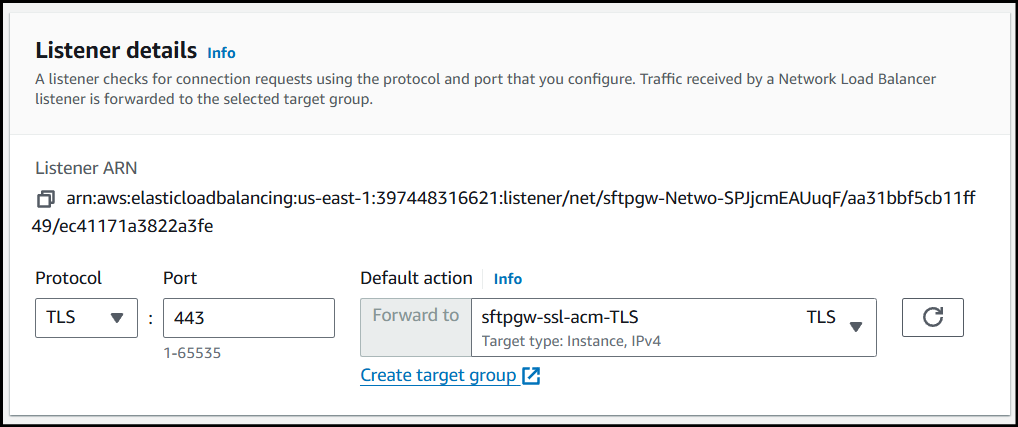Click the TLS value in the Protocol selector
Screen dimensions: 1018x427
[x=62, y=318]
